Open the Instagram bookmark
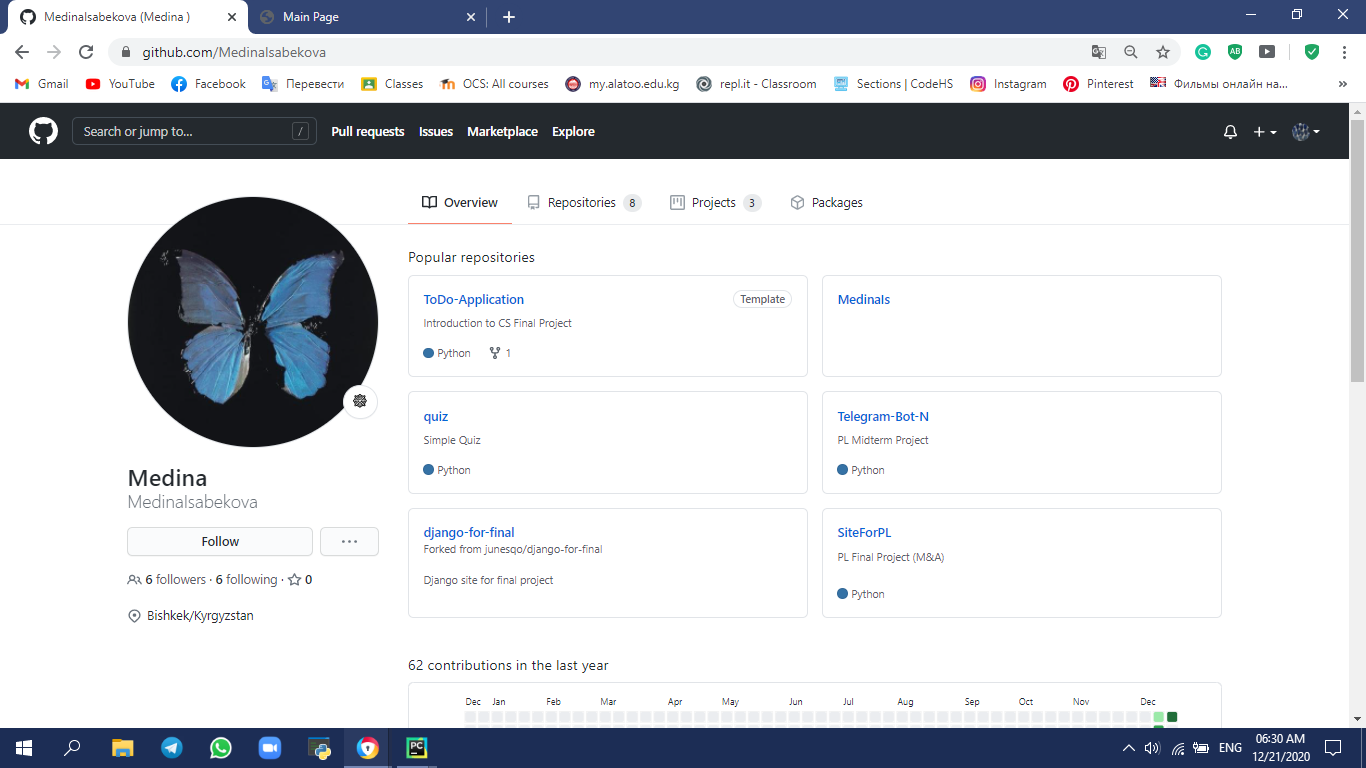 click(x=1008, y=84)
